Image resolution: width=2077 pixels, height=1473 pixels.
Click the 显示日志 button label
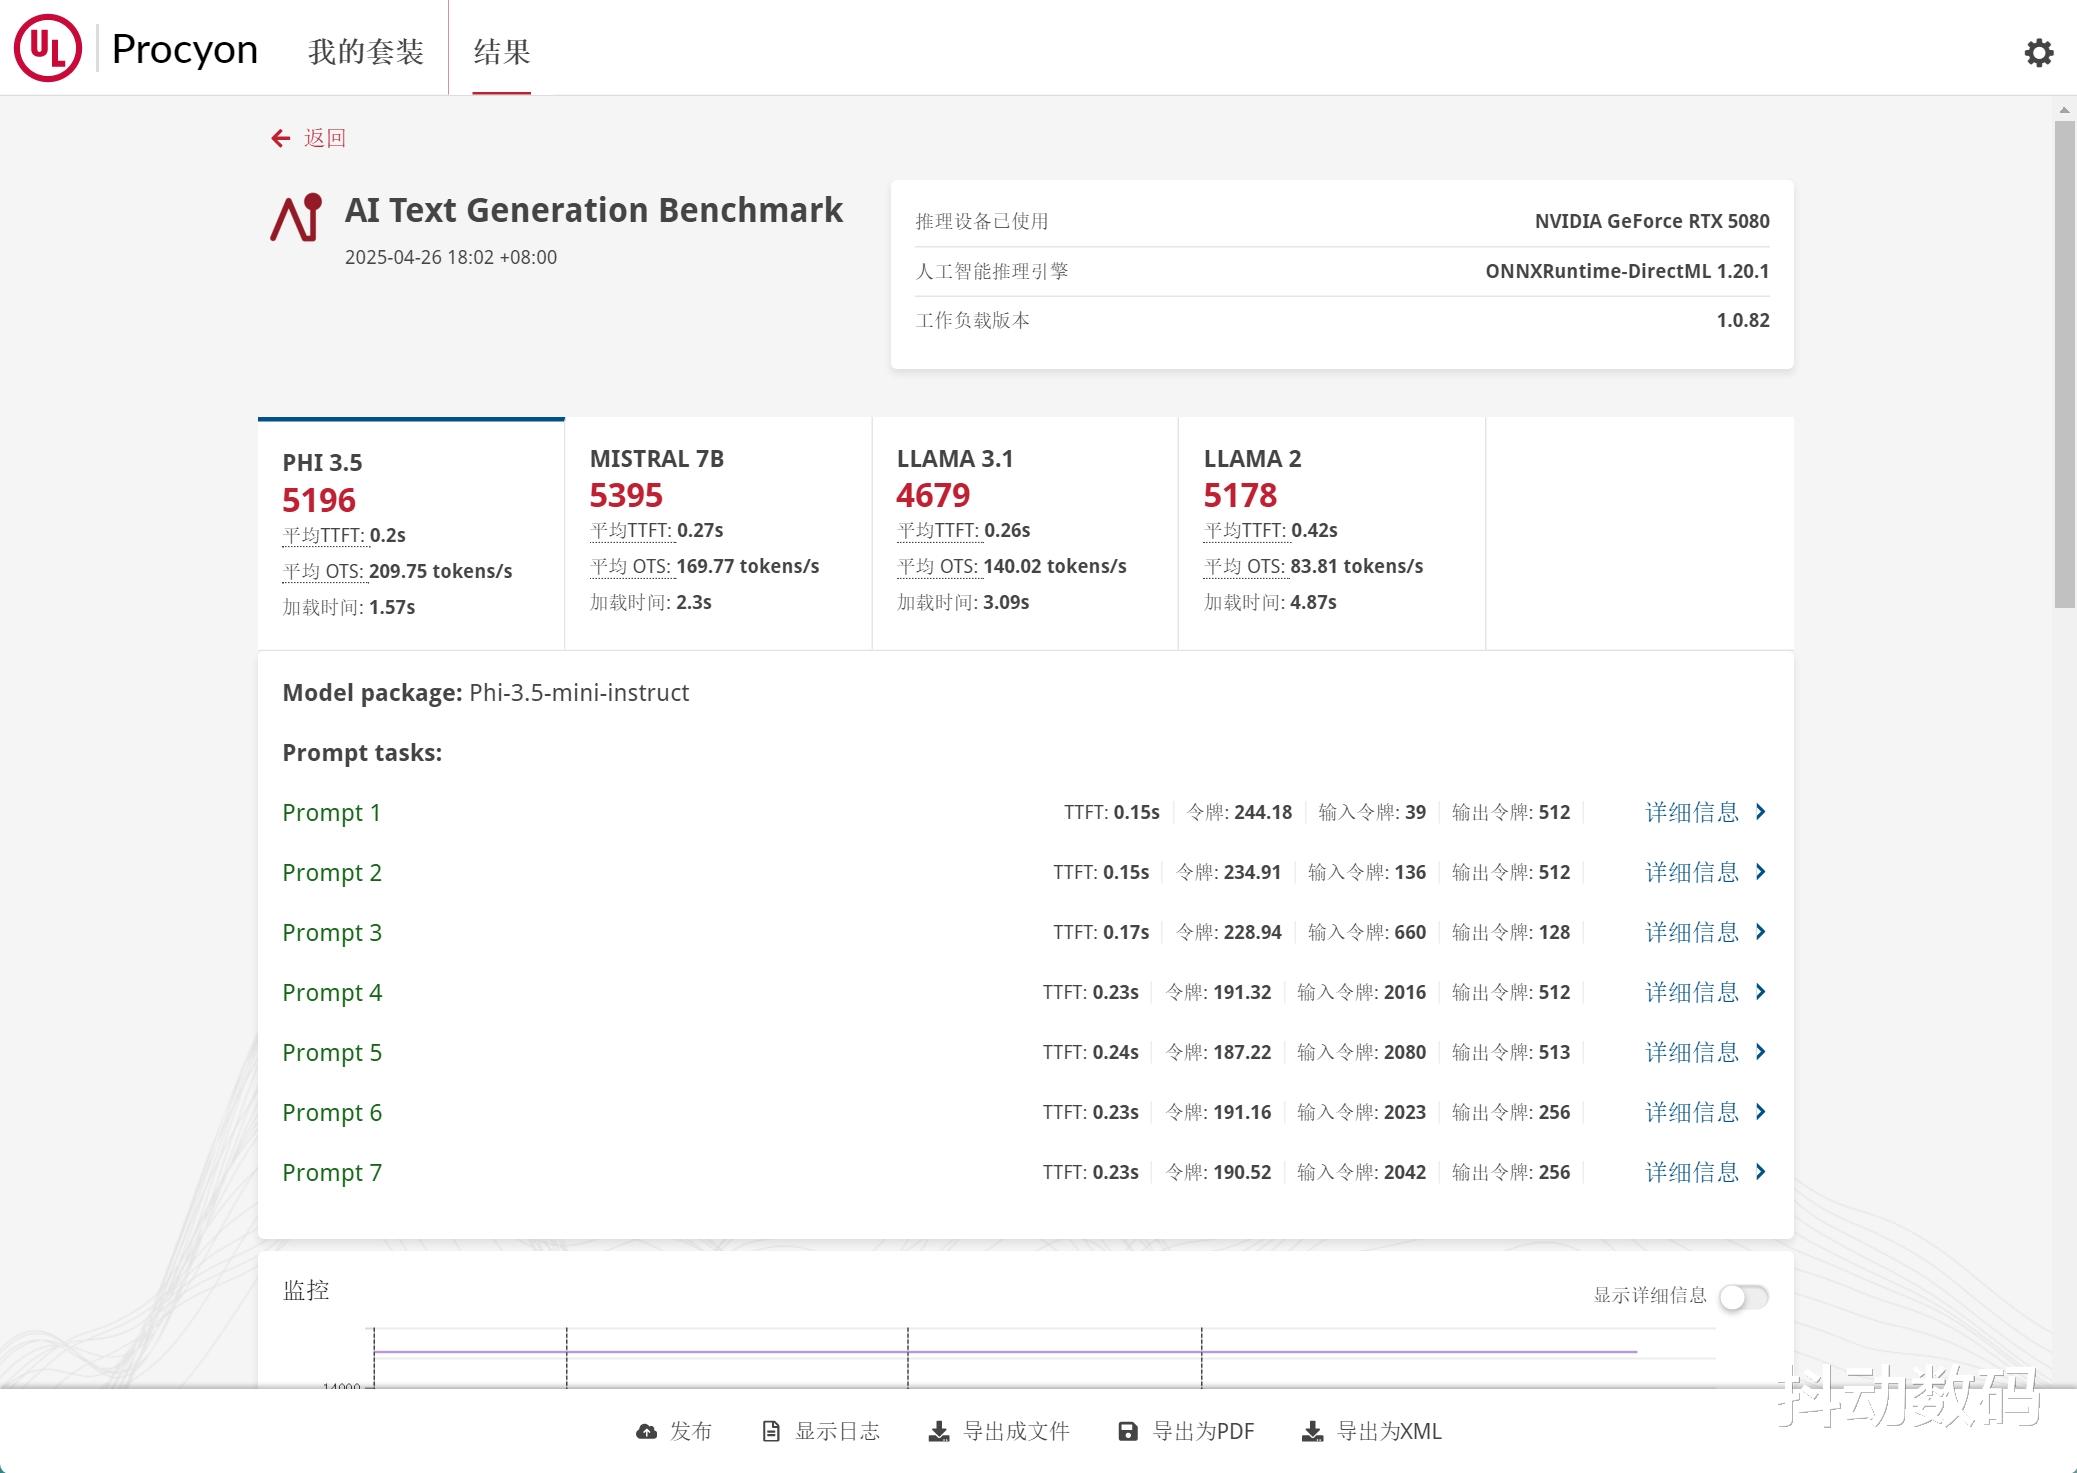point(838,1432)
